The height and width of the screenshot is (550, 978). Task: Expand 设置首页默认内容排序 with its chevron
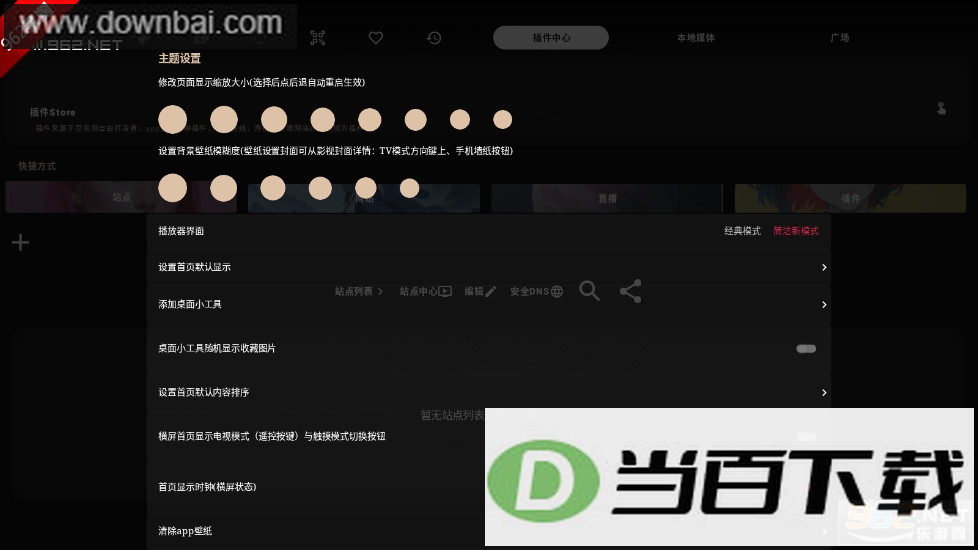coord(824,392)
